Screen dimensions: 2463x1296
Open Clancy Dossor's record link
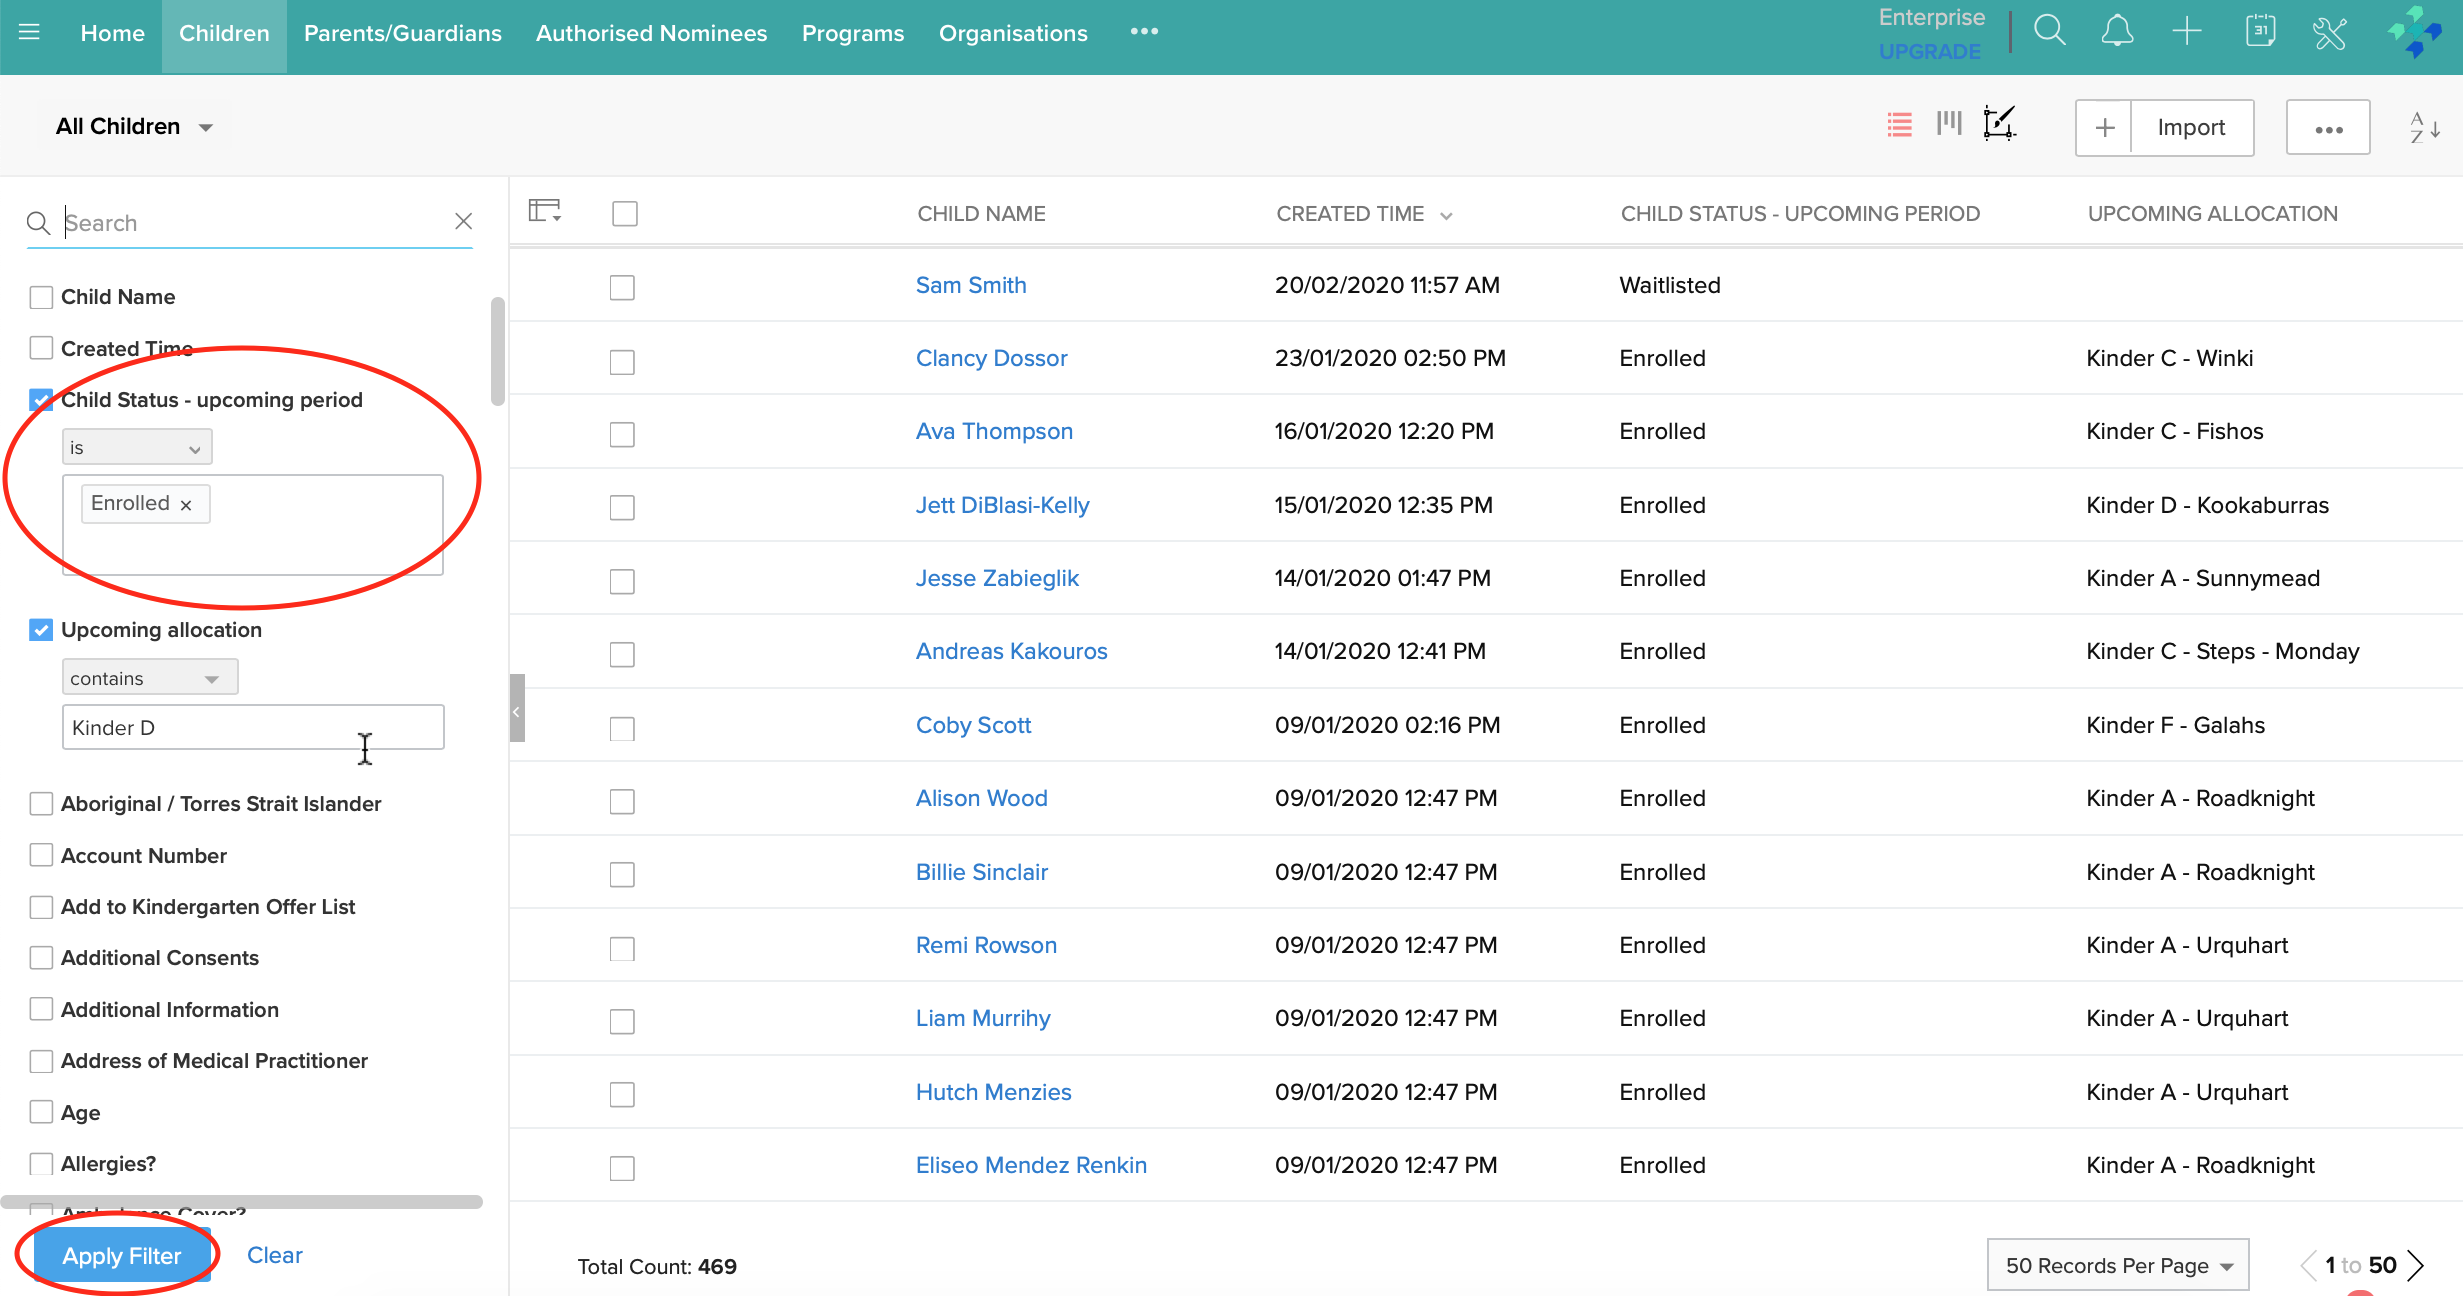tap(991, 358)
